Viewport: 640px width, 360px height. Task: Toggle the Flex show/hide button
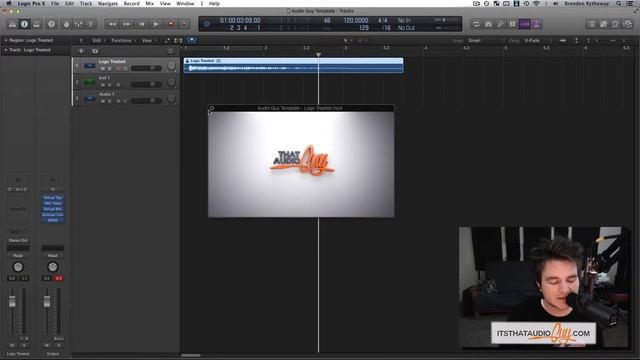point(178,40)
